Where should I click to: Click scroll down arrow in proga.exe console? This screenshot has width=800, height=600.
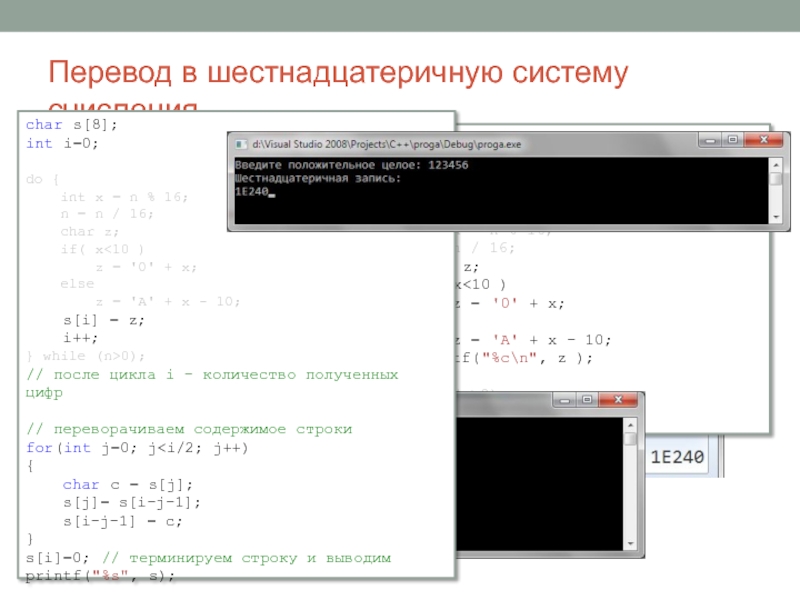[776, 217]
